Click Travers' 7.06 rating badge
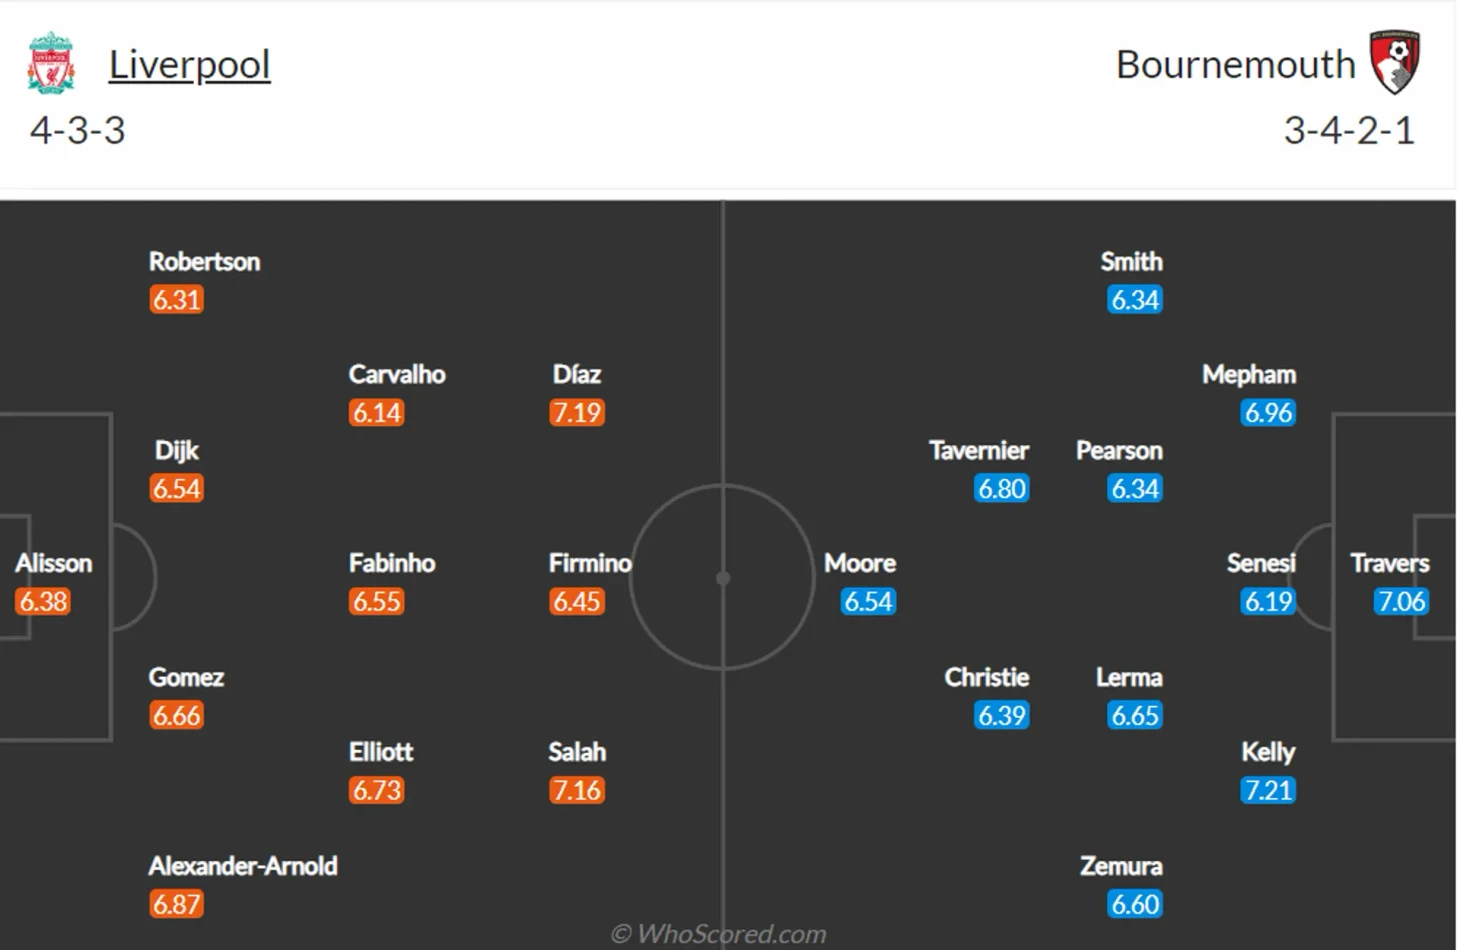The height and width of the screenshot is (950, 1460). (x=1401, y=601)
